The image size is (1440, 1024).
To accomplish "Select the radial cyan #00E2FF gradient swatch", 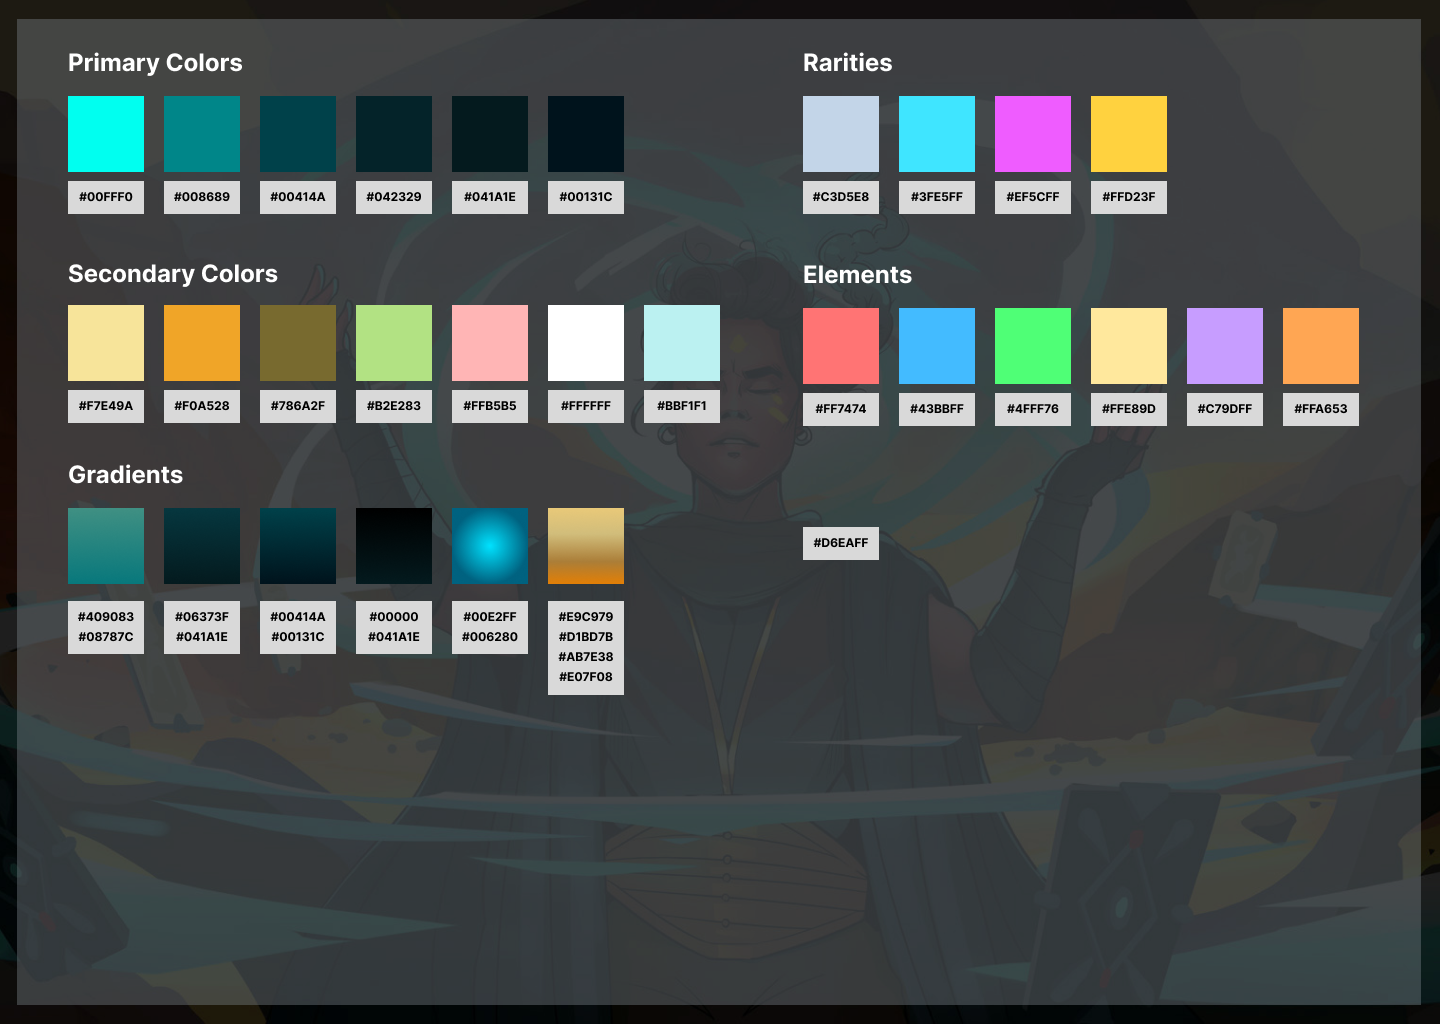I will (x=490, y=546).
